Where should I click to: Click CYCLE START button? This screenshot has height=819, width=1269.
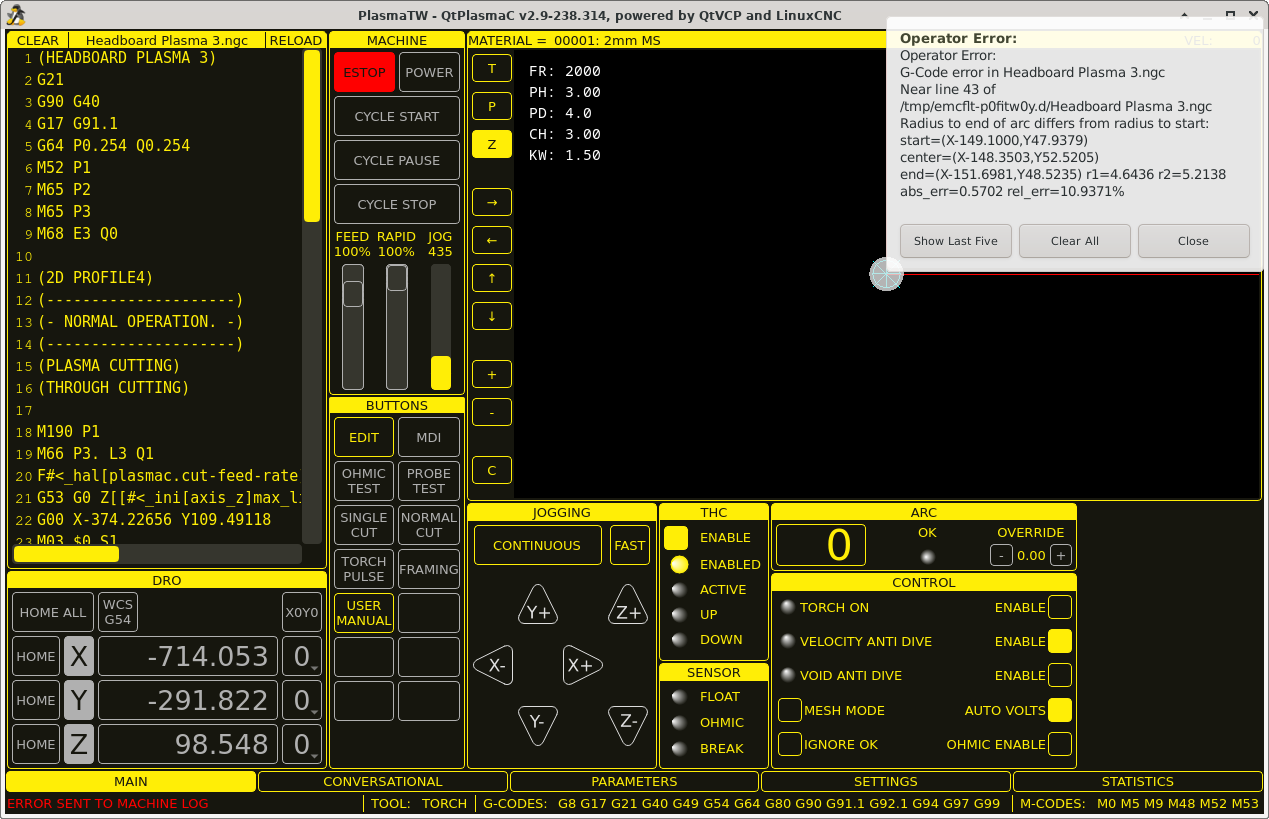coord(397,116)
